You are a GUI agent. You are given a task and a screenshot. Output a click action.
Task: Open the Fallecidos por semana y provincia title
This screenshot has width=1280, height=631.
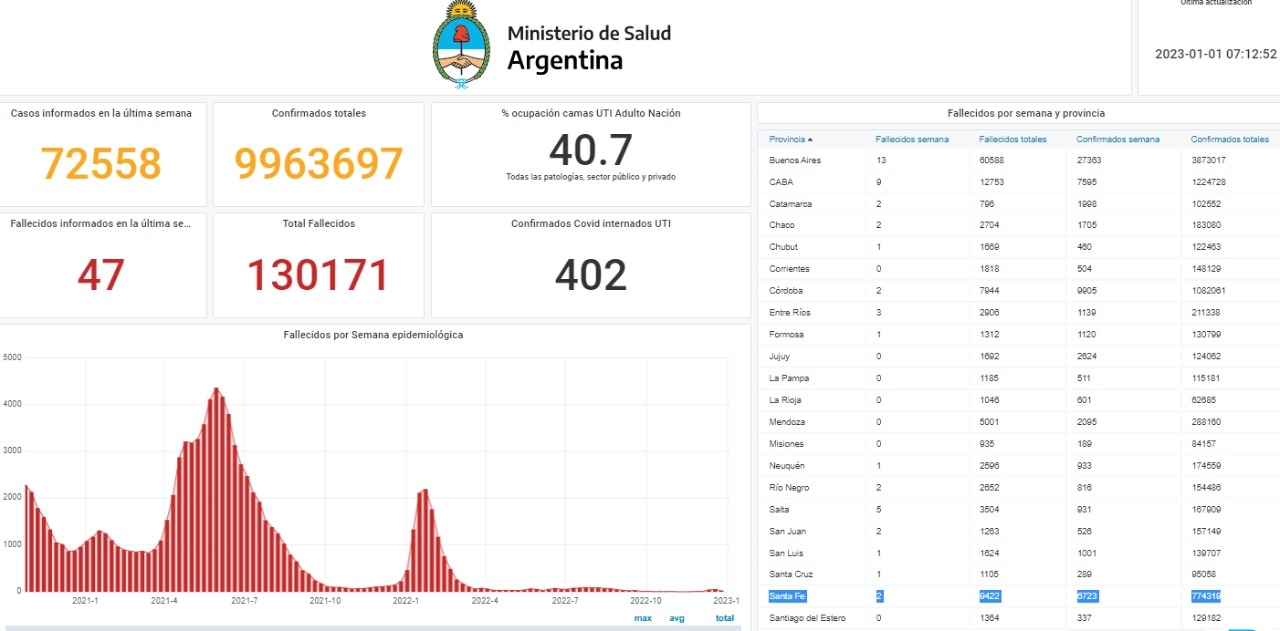pos(1018,114)
